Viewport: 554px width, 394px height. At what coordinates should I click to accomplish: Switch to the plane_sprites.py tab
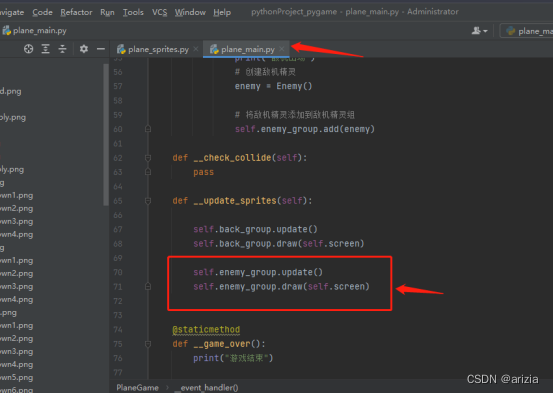[x=153, y=49]
